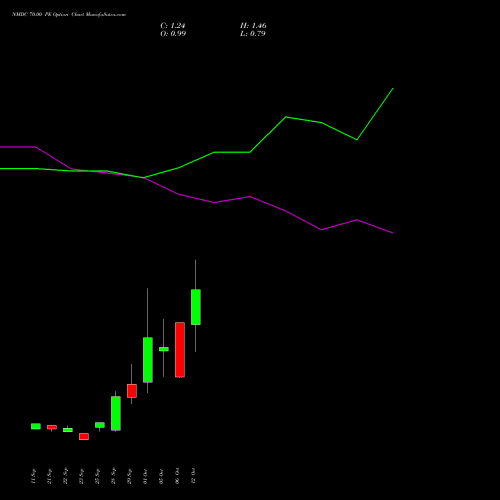Click the low value L: 0.79
Image resolution: width=500 pixels, height=500 pixels.
[x=253, y=34]
